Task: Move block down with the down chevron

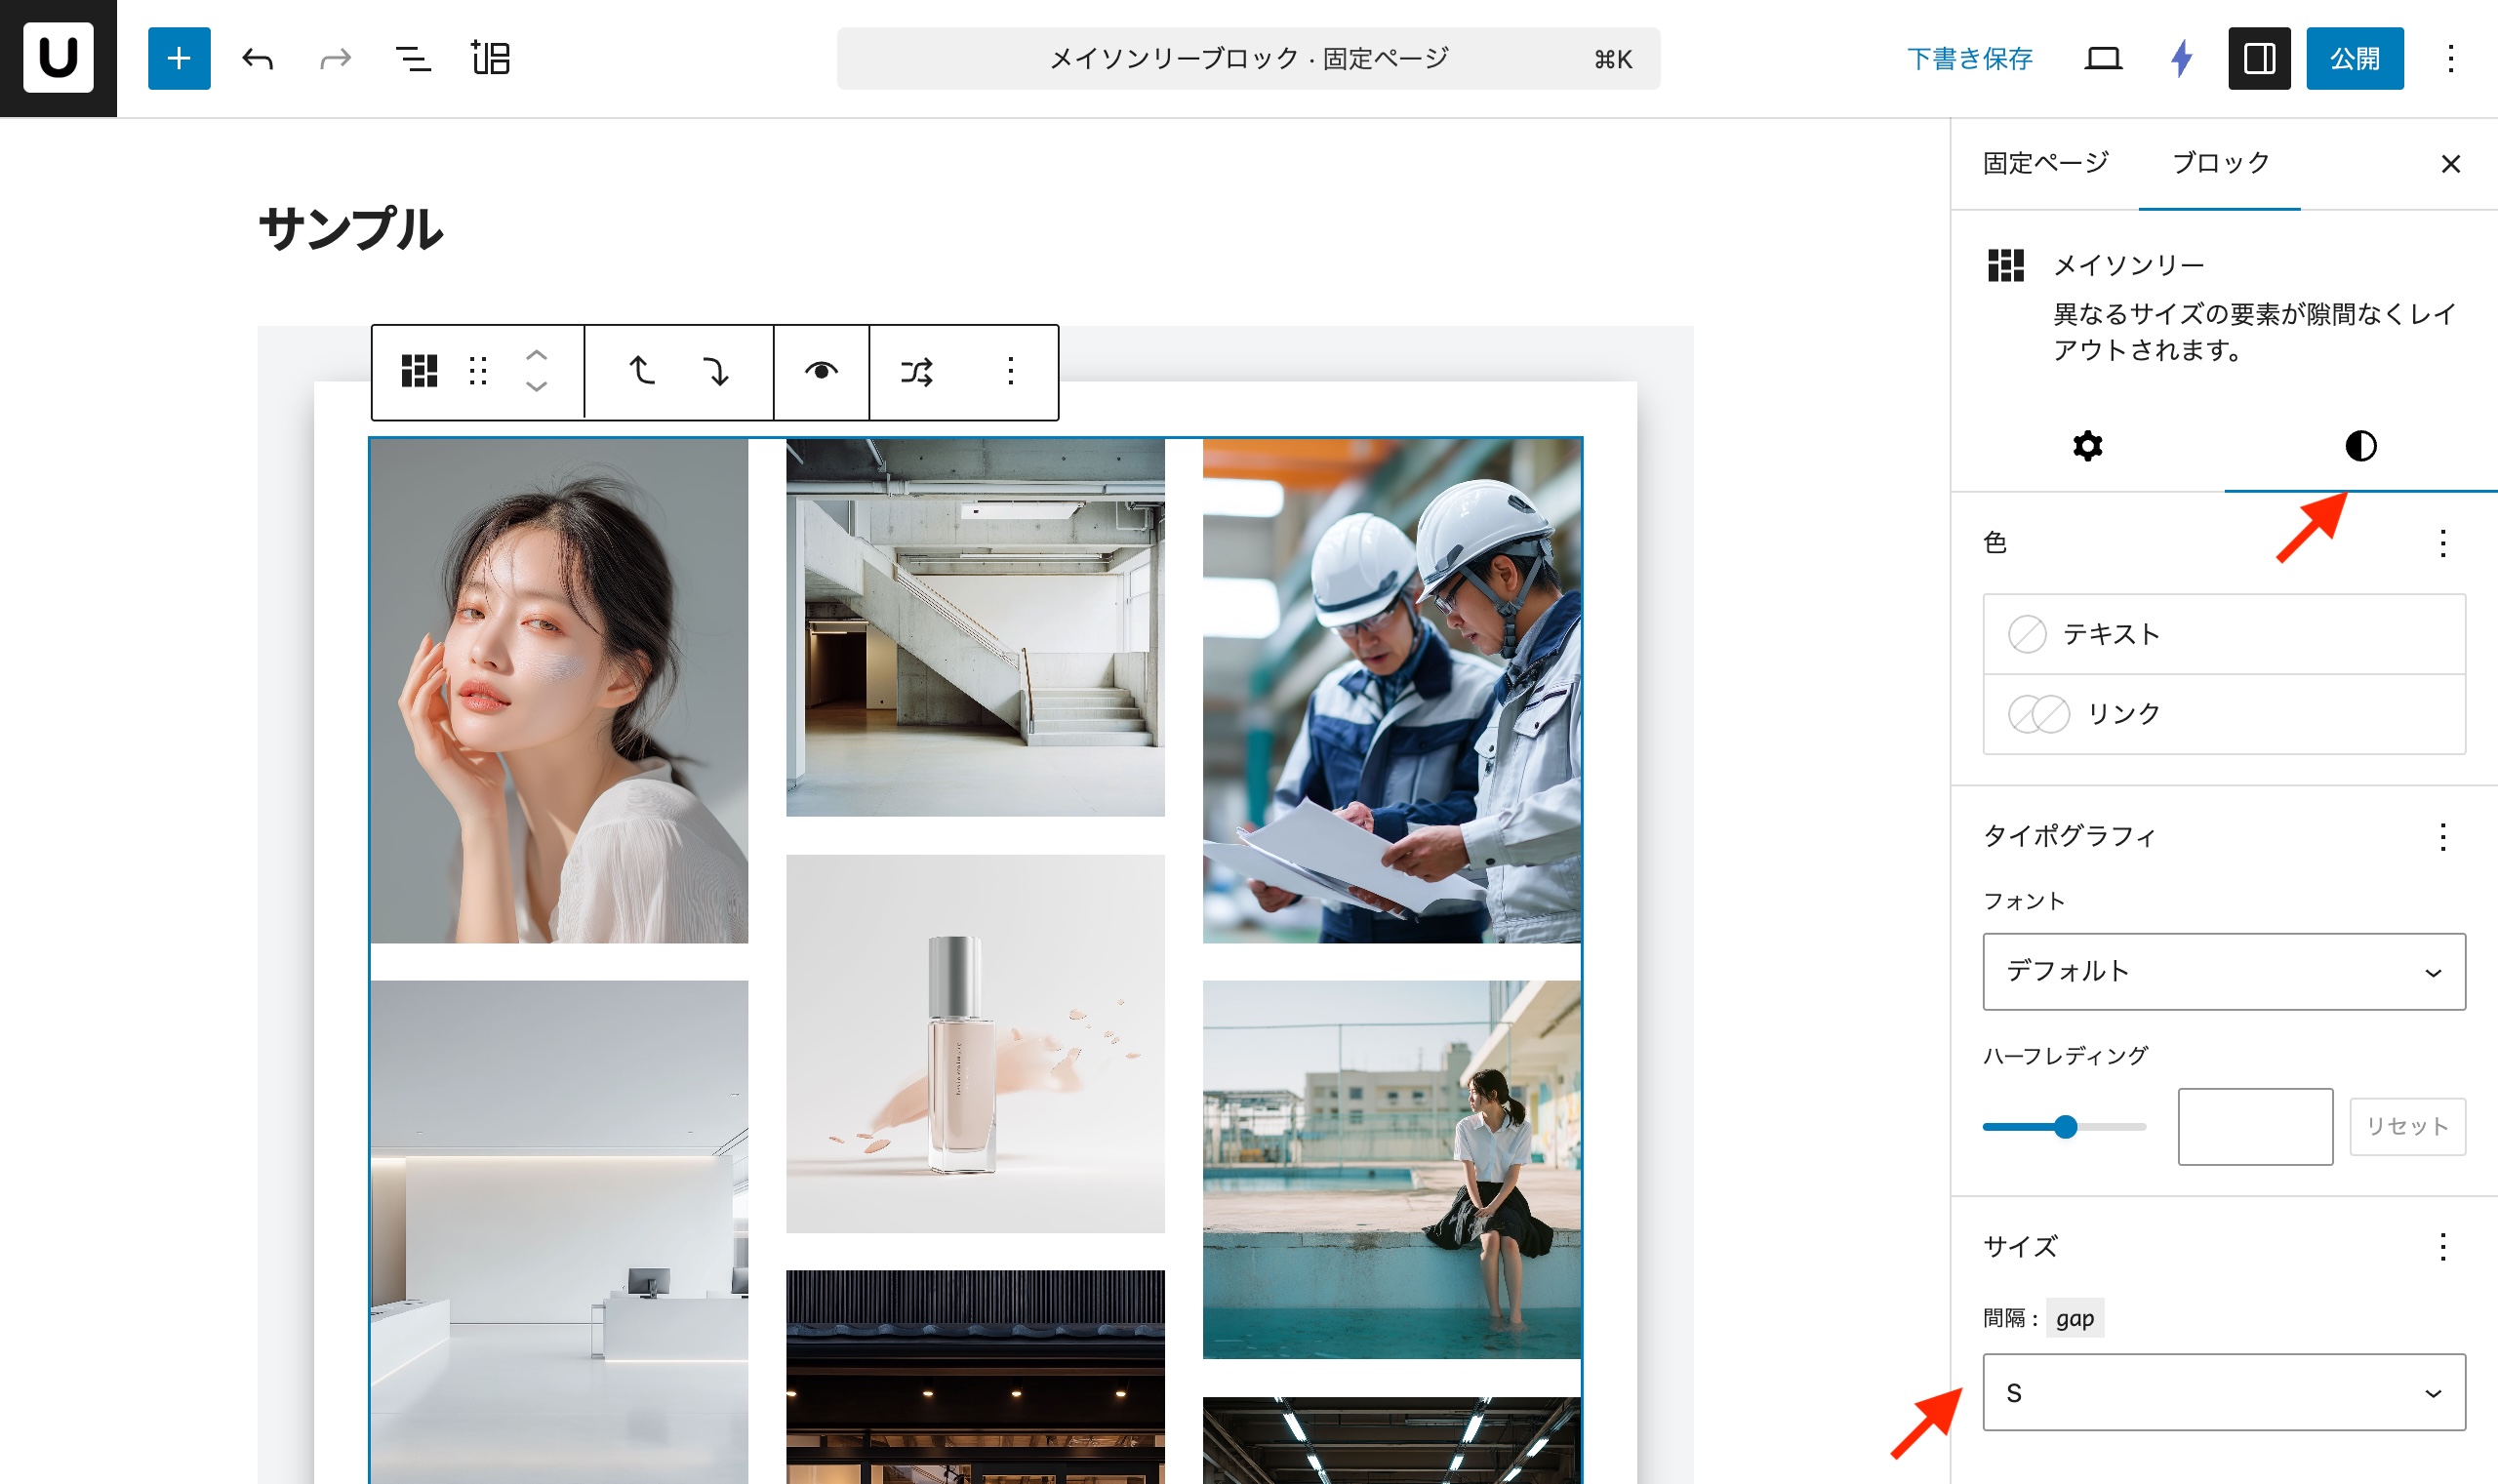Action: point(536,387)
